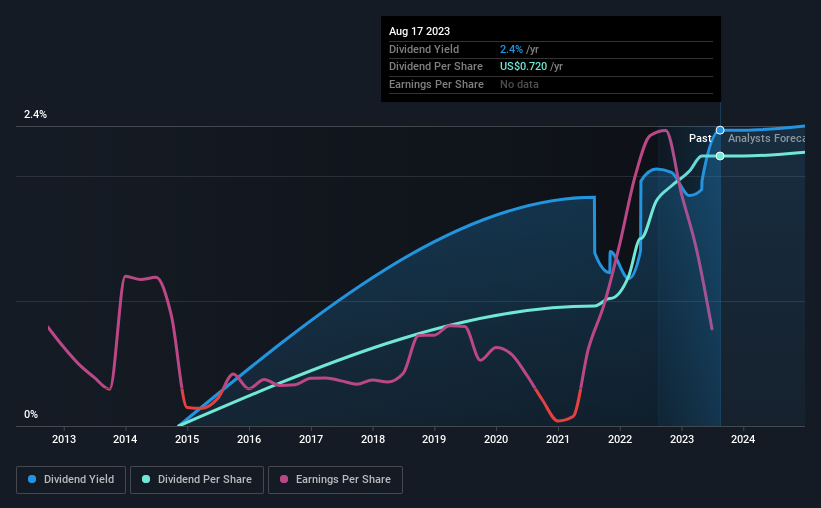Click the 2.4% dividend yield tooltip value

[x=511, y=49]
